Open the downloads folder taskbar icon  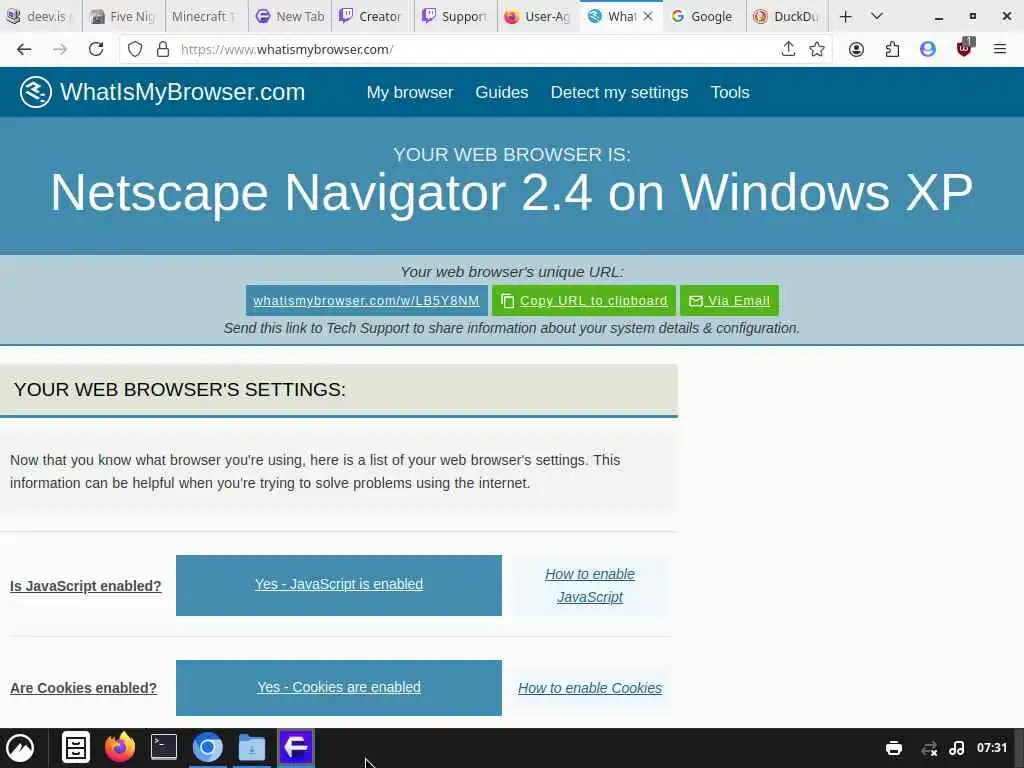click(251, 748)
